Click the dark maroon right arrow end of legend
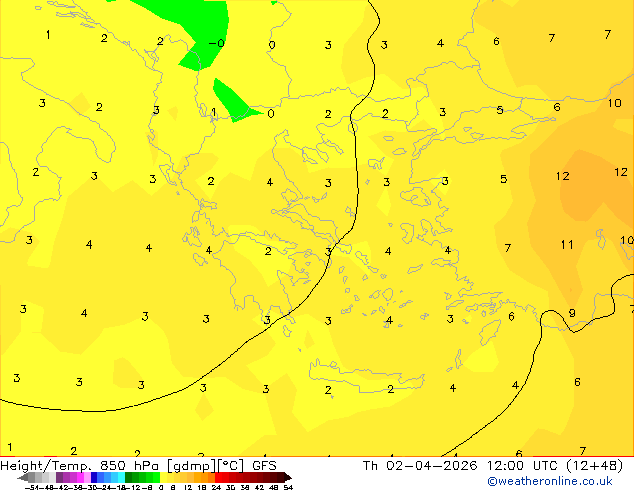The width and height of the screenshot is (634, 490). pos(288,477)
